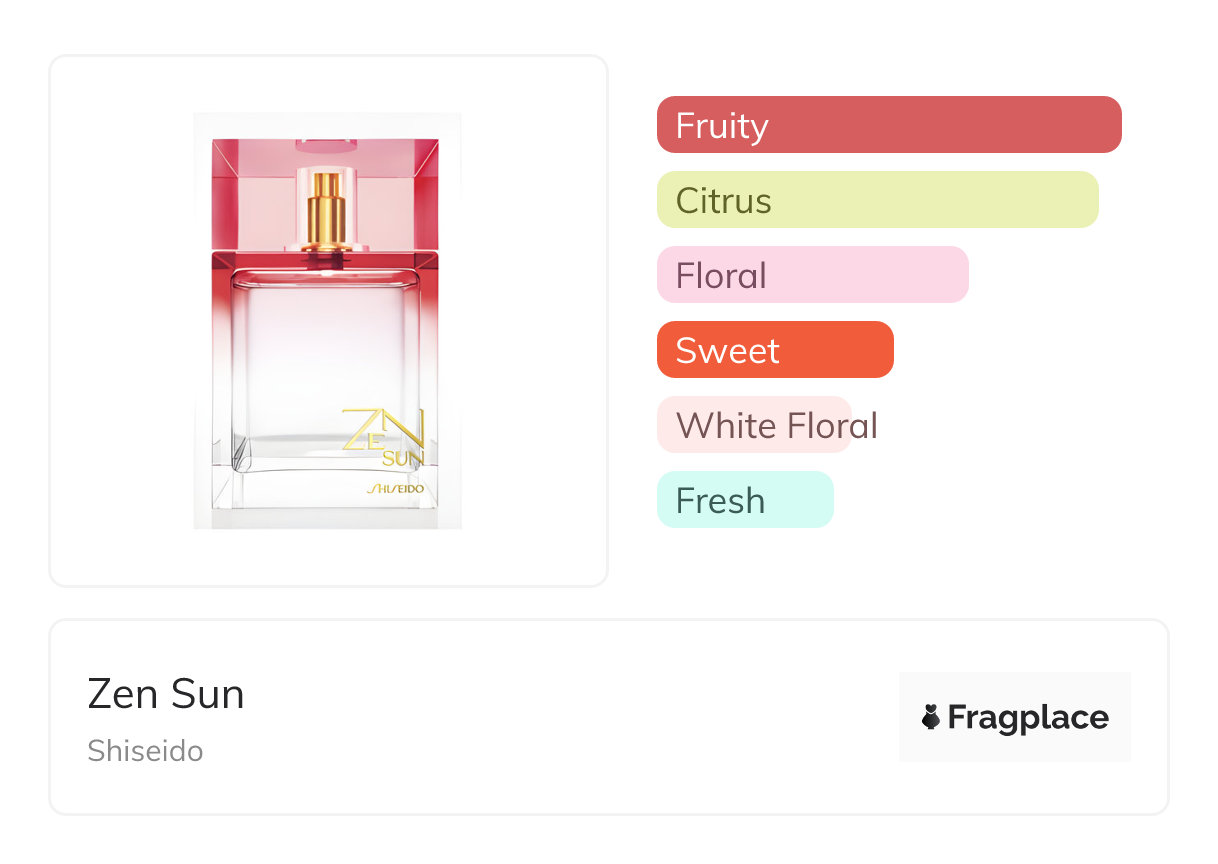Click the Fragplace perfume bottle icon

[x=931, y=718]
